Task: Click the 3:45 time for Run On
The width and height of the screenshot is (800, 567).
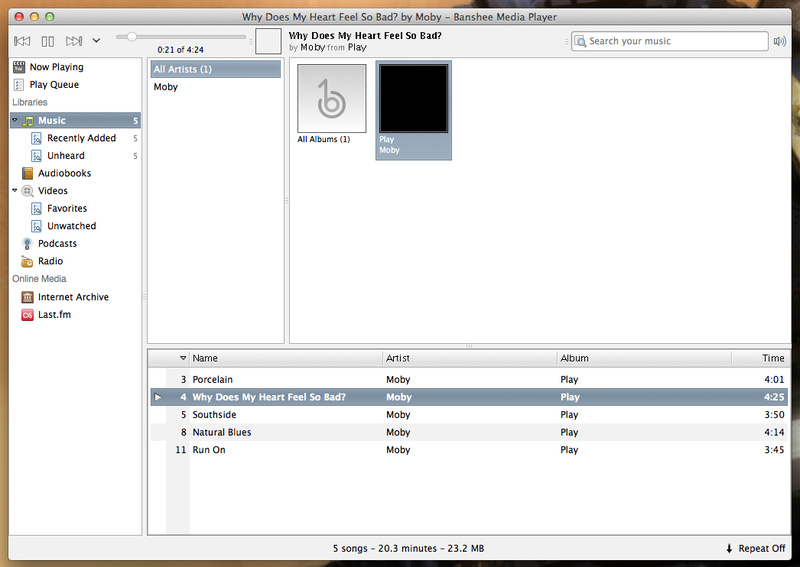Action: (x=774, y=450)
